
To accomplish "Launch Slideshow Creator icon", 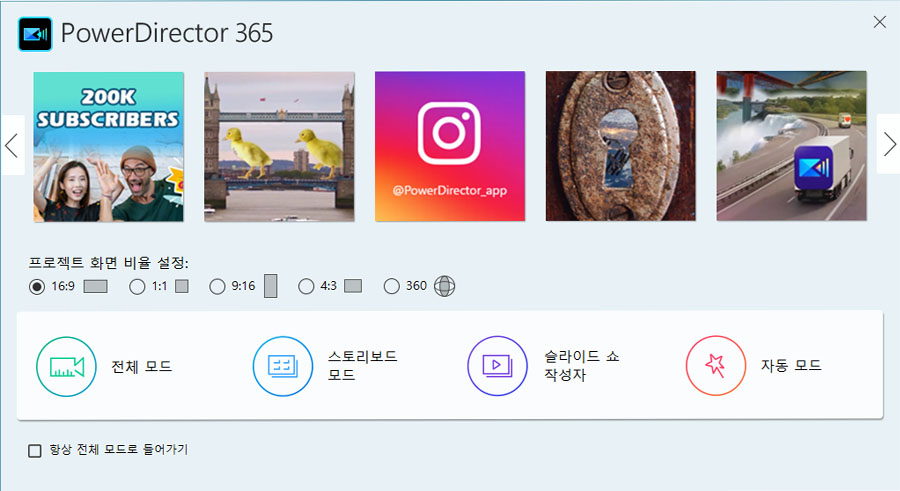I will point(497,366).
